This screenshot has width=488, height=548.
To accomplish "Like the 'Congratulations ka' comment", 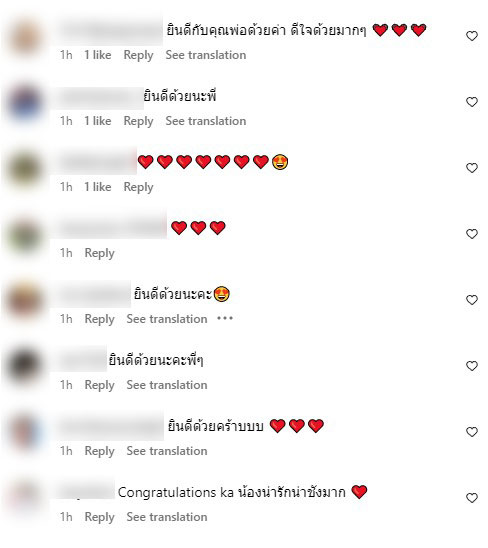I will pos(472,498).
